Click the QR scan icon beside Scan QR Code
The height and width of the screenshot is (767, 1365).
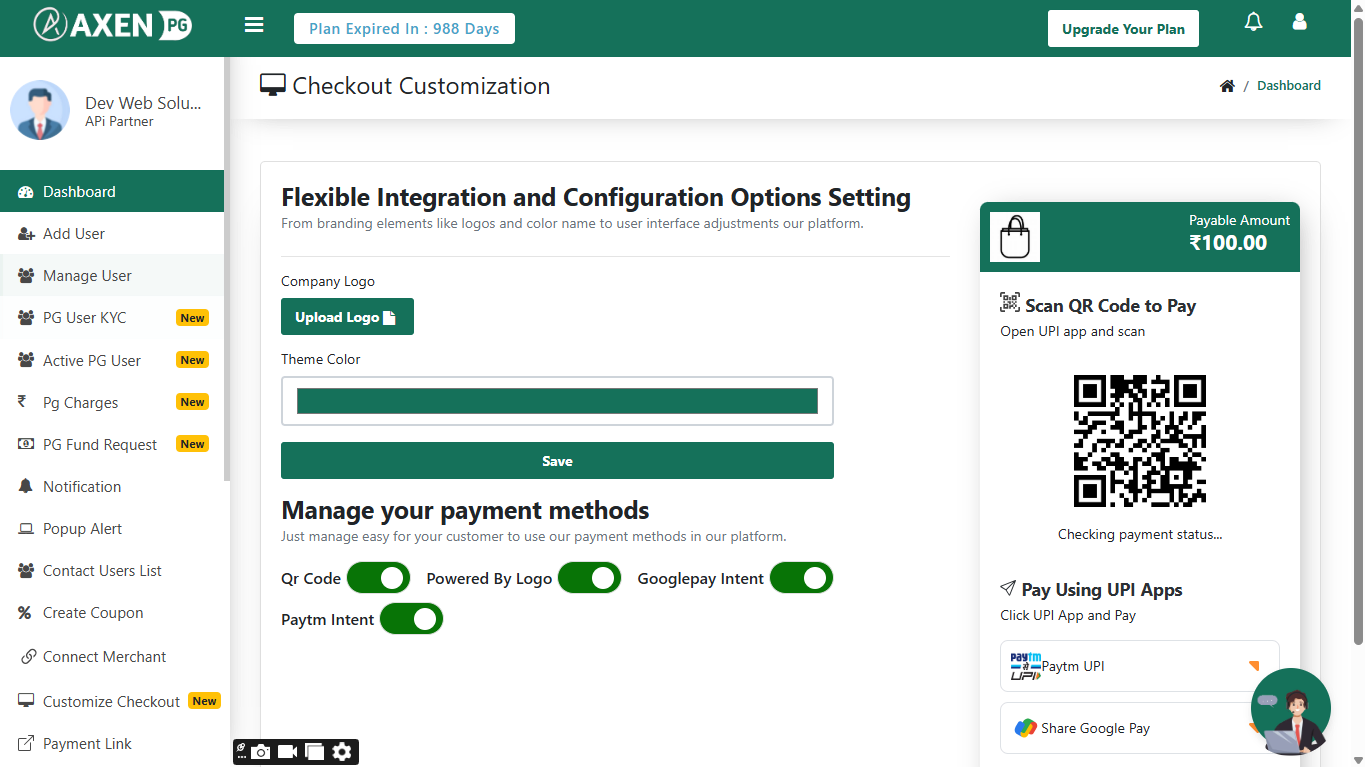tap(1010, 303)
